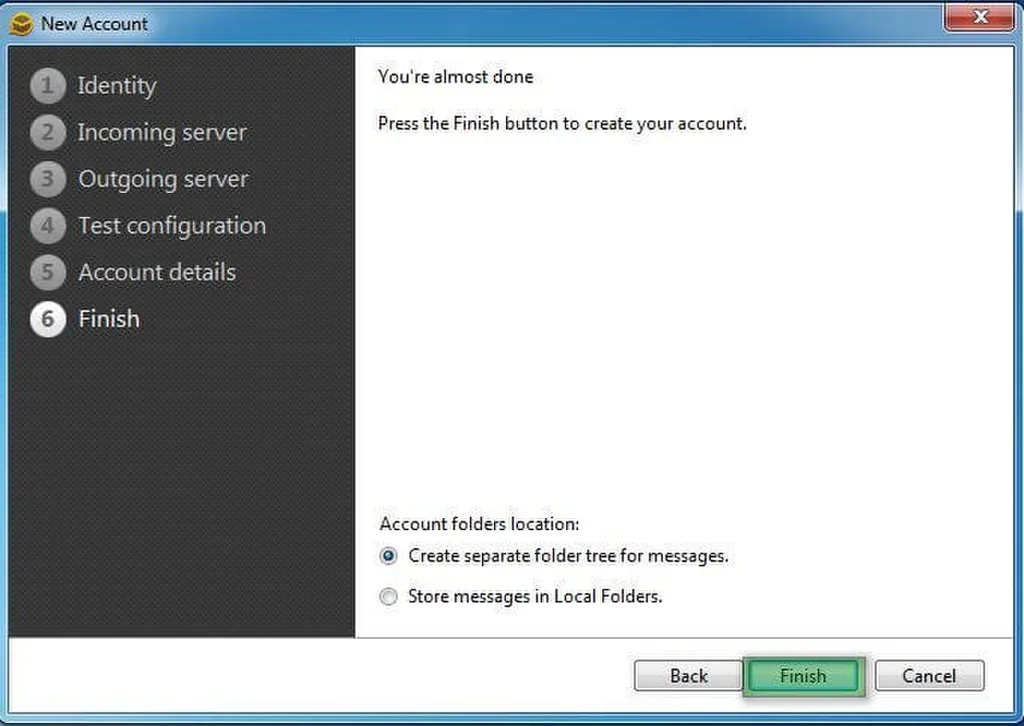Click step number 6 circle icon
Screen dimensions: 1024x726
pos(48,319)
